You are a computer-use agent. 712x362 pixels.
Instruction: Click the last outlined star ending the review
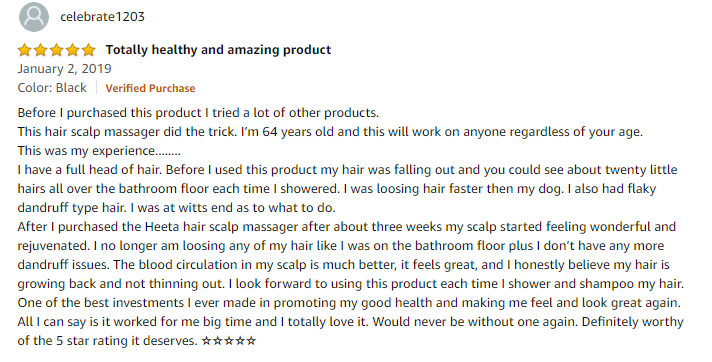tap(251, 340)
